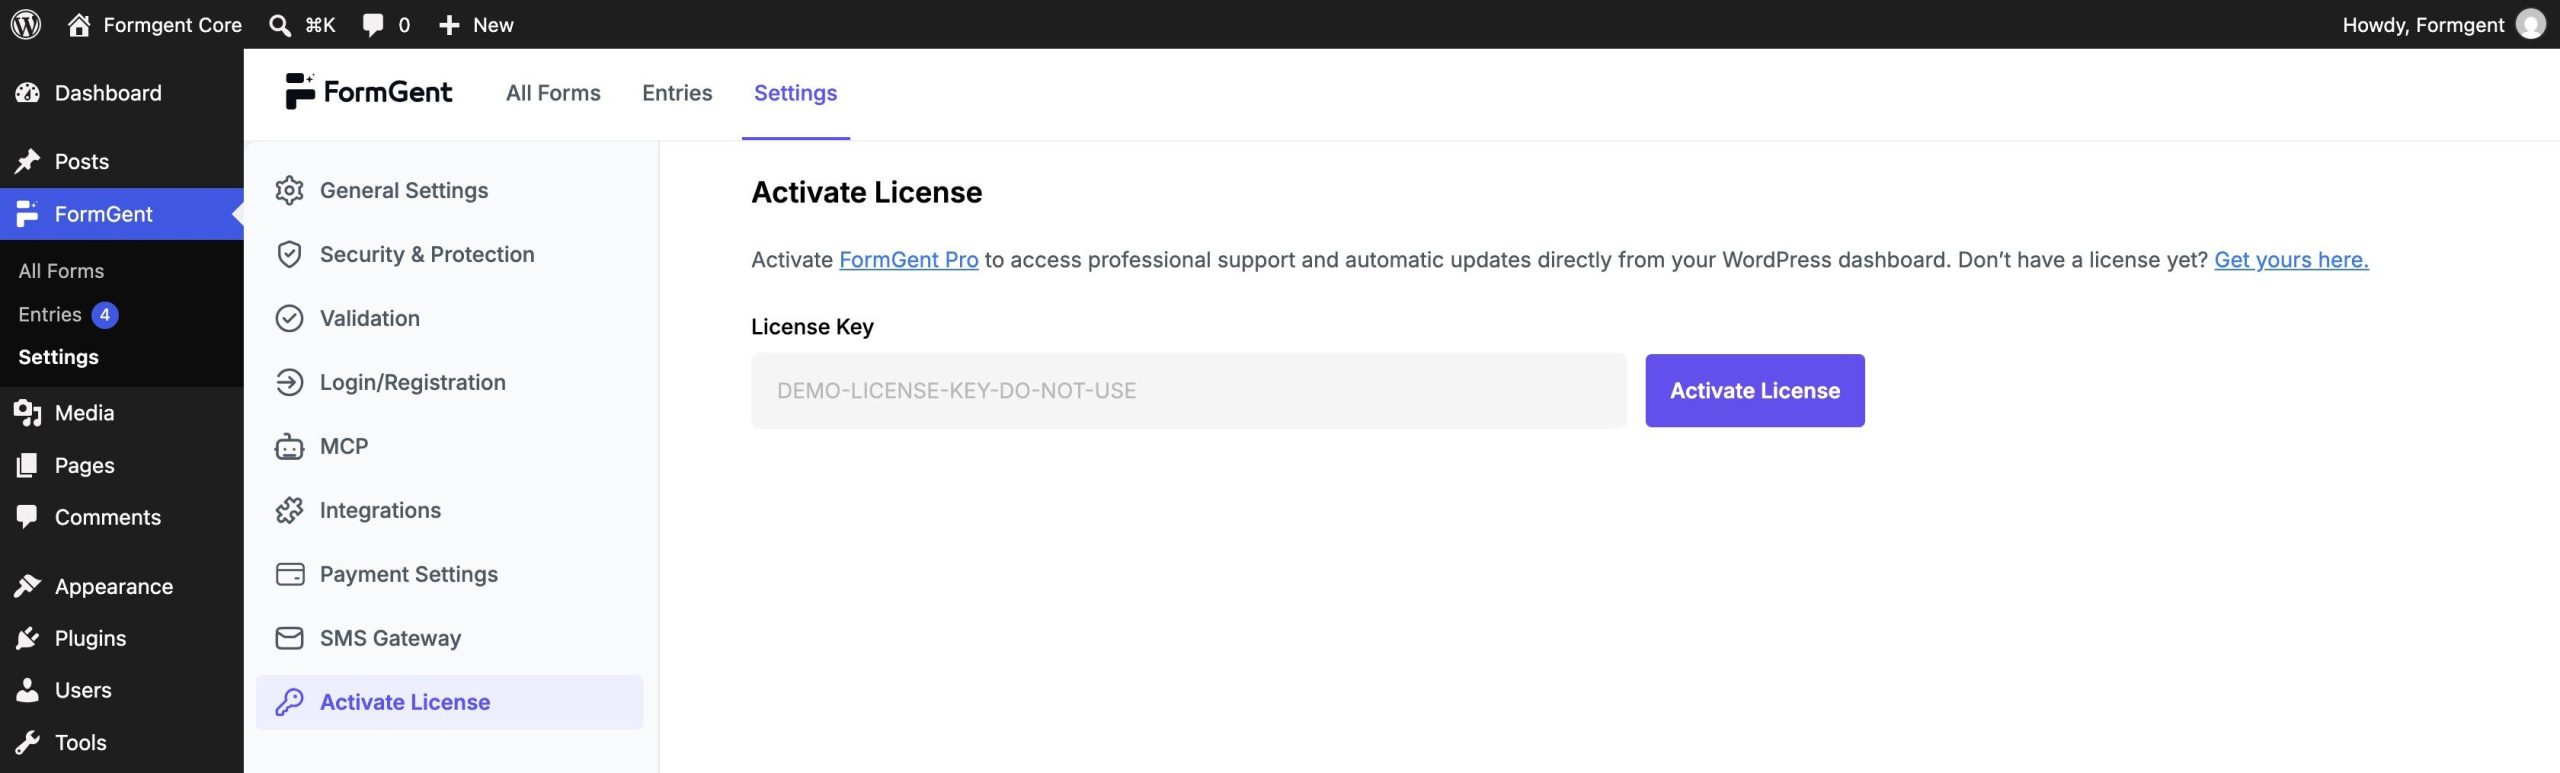Click the Activate License key icon
The image size is (2560, 773).
289,702
